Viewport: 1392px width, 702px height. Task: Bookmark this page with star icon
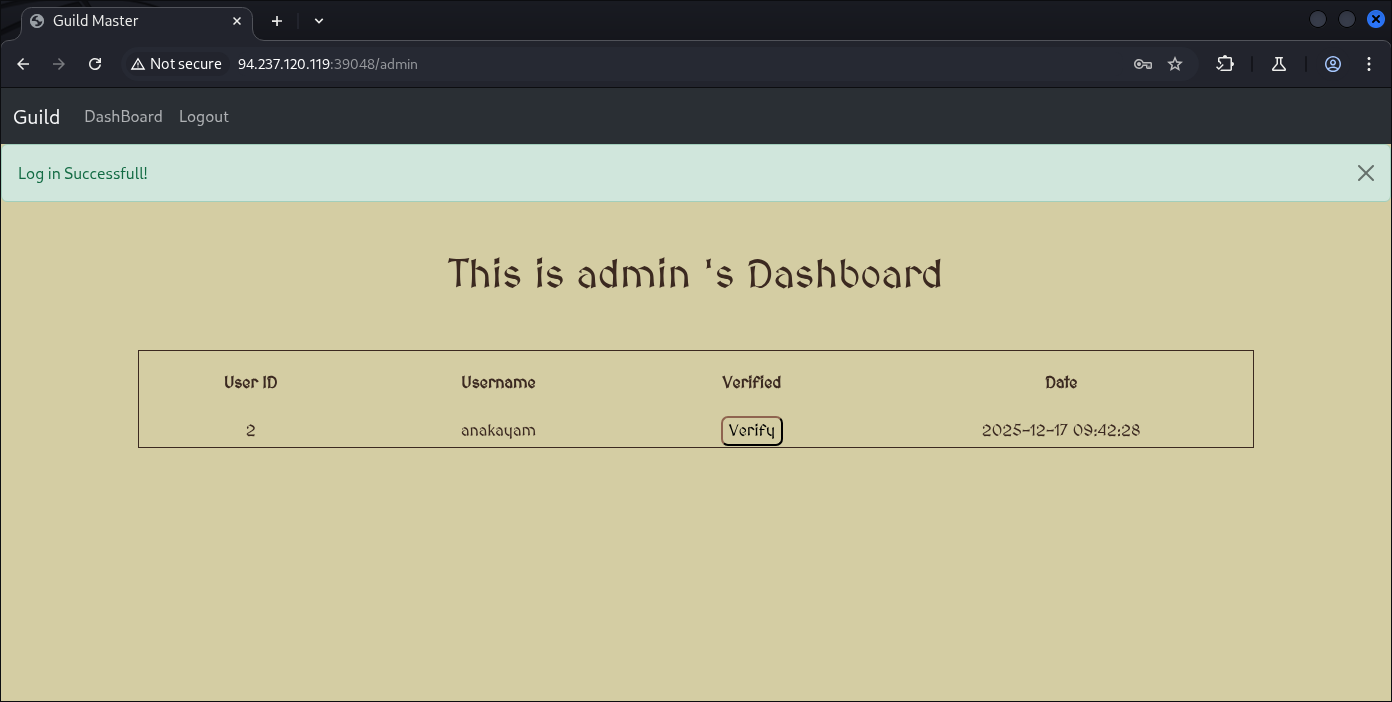tap(1175, 64)
